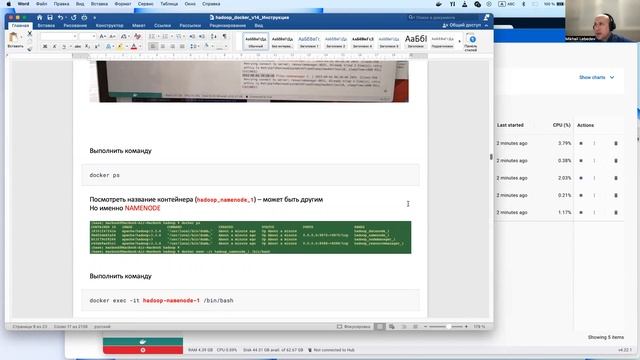Viewport: 640px width, 360px height.
Task: Click the Word document search field
Action: coord(443,18)
